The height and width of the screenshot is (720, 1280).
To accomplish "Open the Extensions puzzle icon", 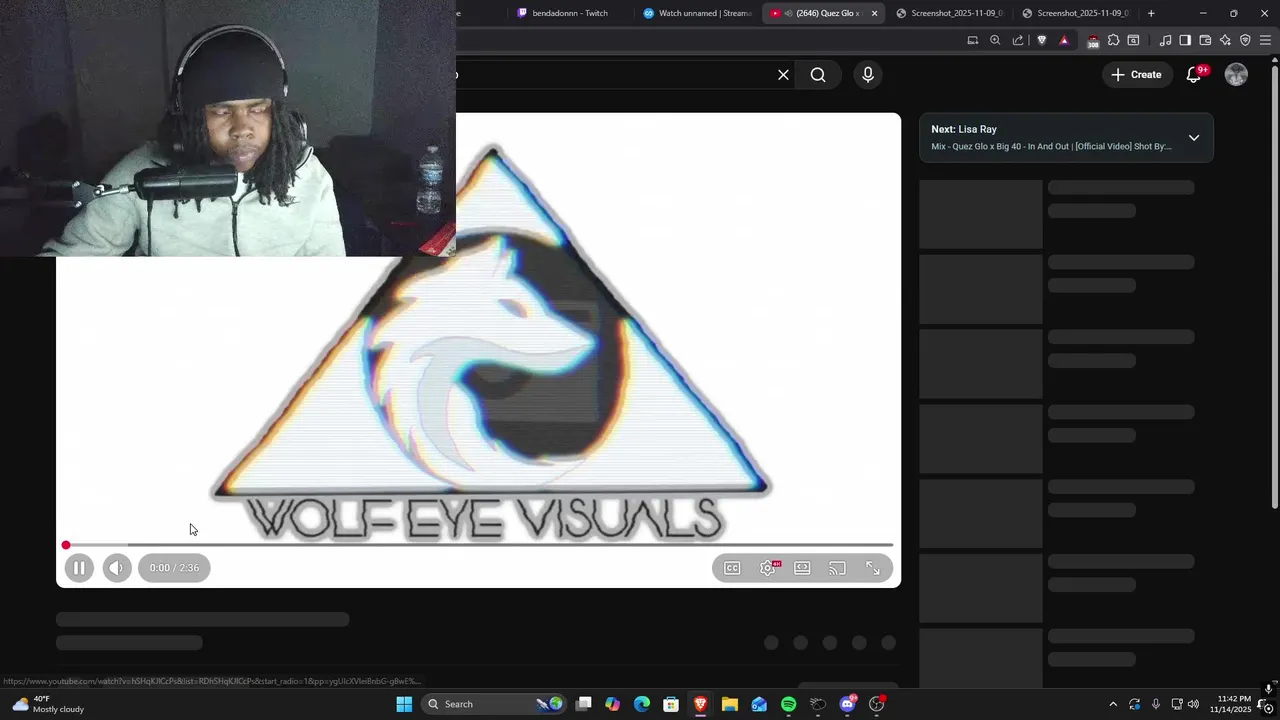I will 1113,40.
